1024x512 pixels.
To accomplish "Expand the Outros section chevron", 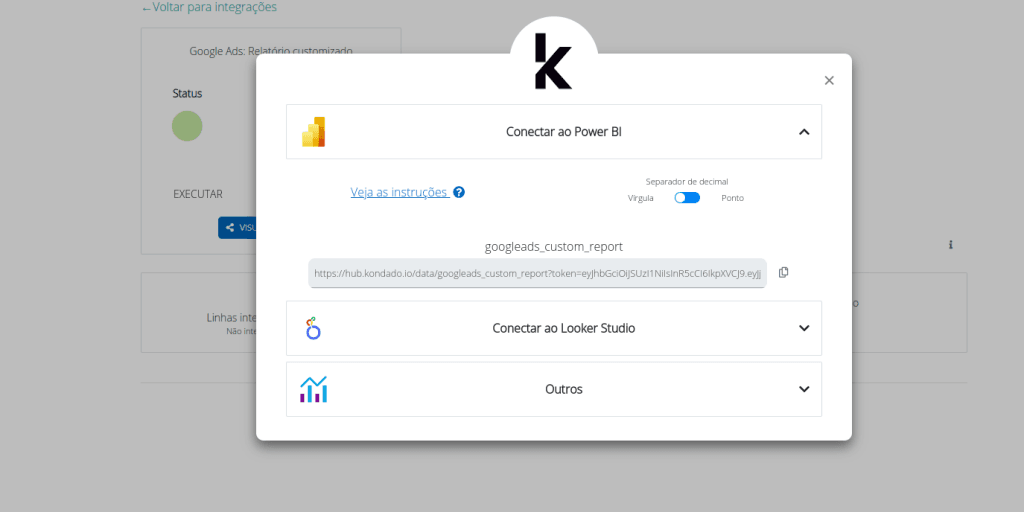I will (x=804, y=389).
